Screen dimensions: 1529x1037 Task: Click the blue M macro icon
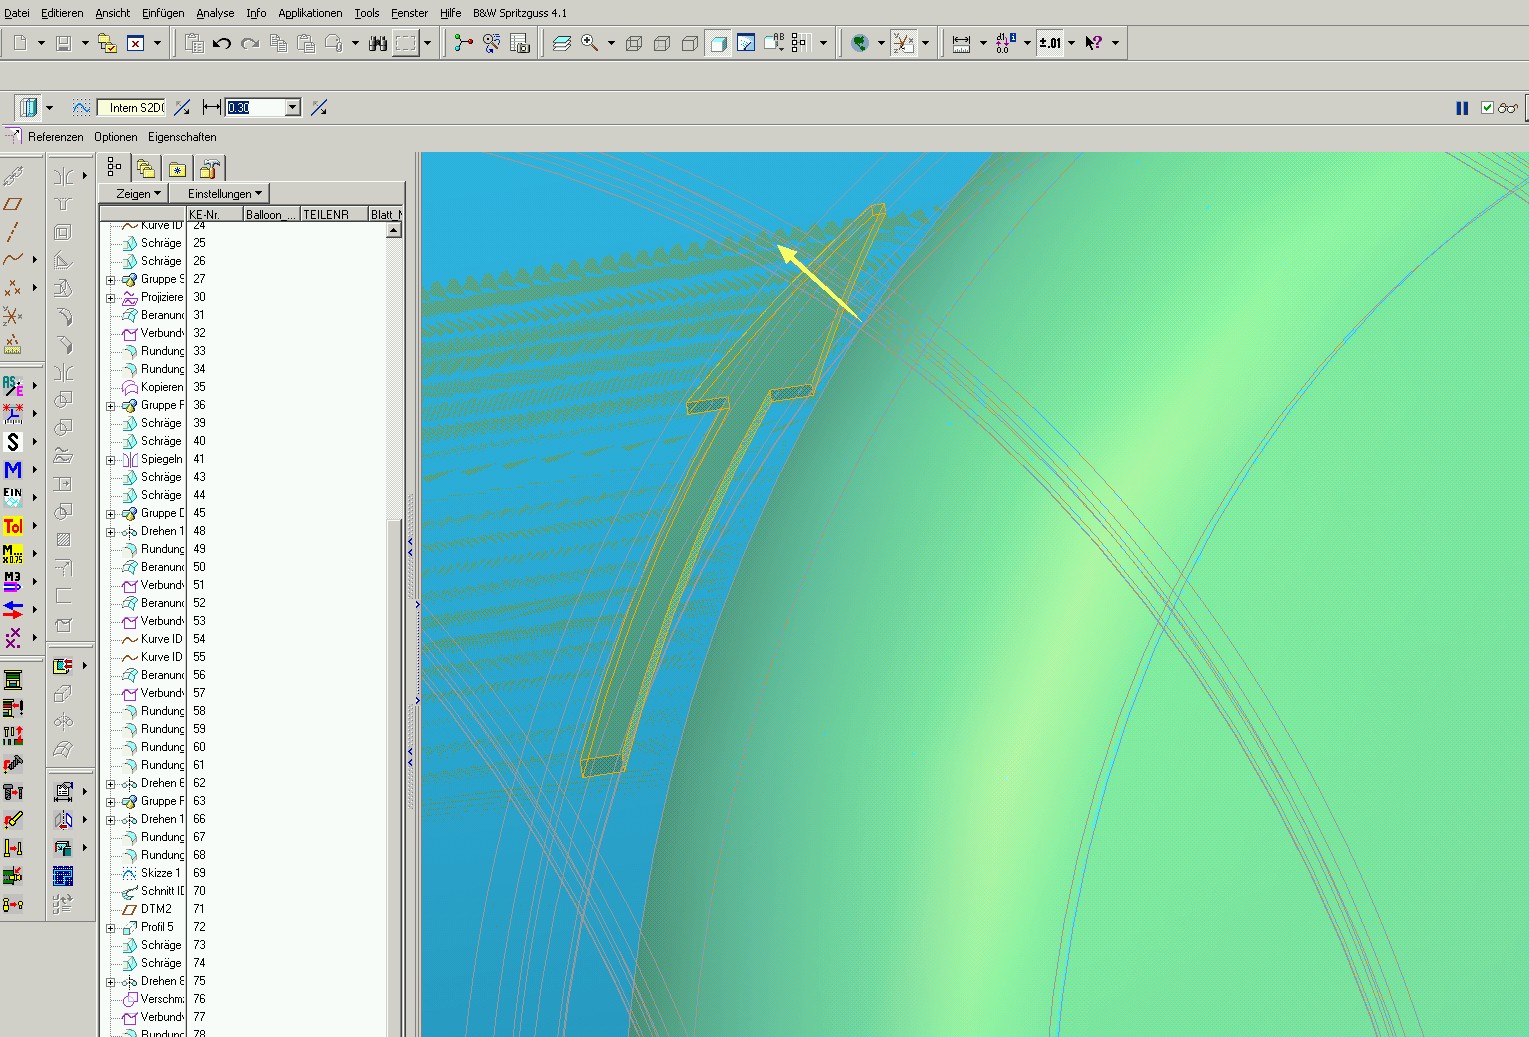pos(13,470)
